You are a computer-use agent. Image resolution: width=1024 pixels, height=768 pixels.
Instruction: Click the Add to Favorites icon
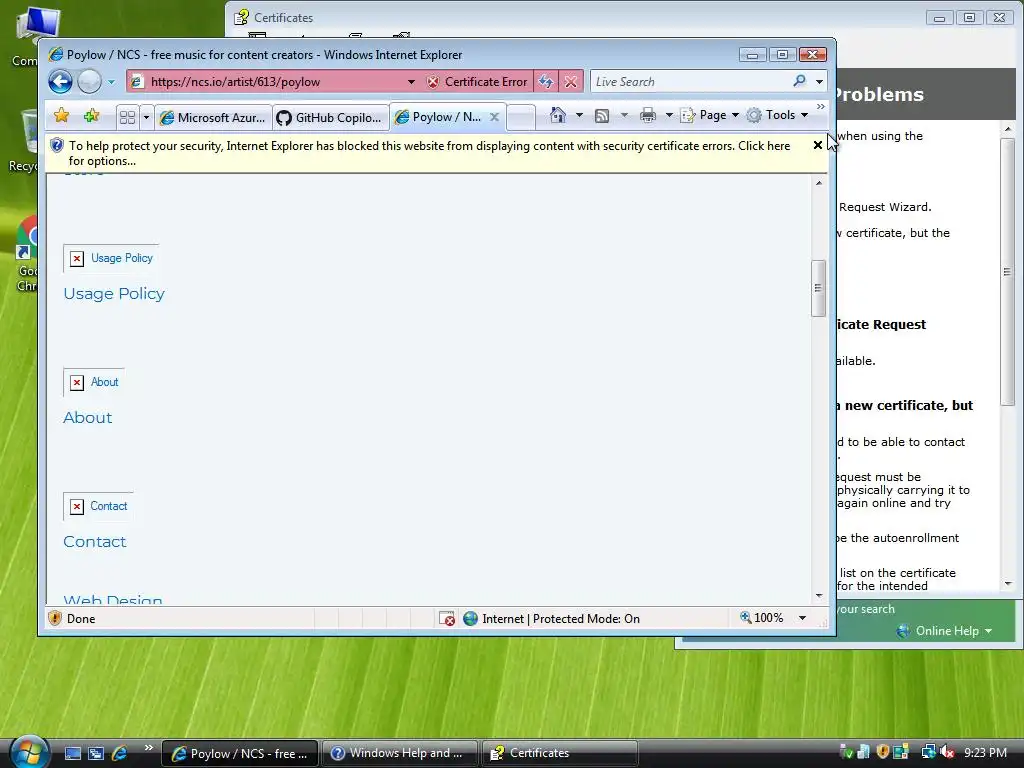[x=91, y=116]
